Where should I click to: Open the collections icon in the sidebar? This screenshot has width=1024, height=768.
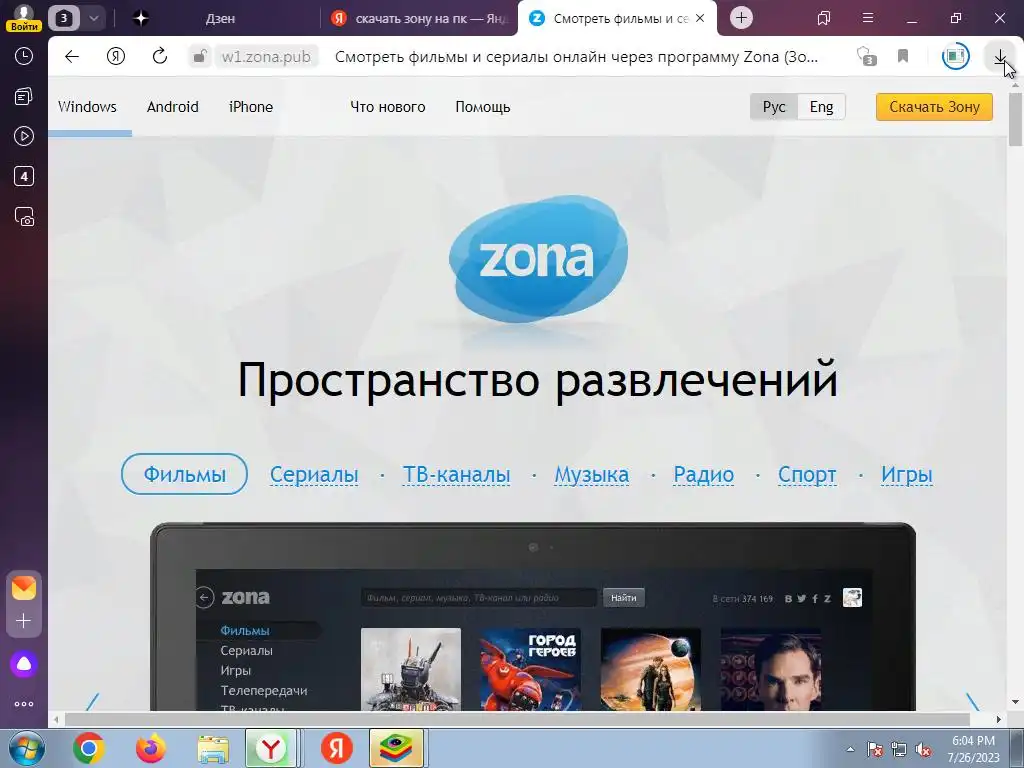[24, 97]
